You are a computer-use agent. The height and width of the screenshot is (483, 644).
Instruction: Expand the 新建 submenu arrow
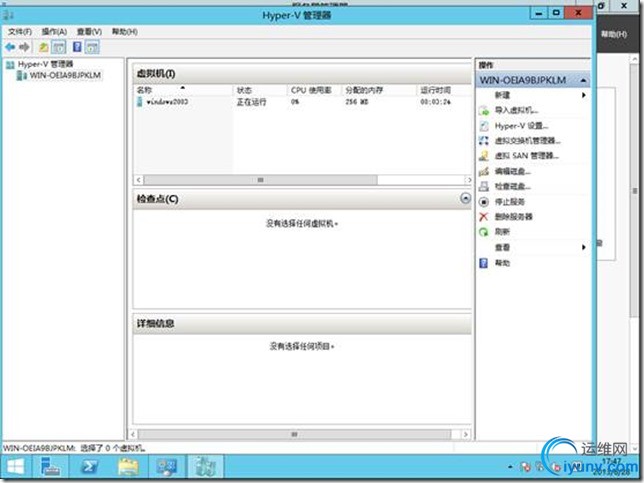(583, 95)
